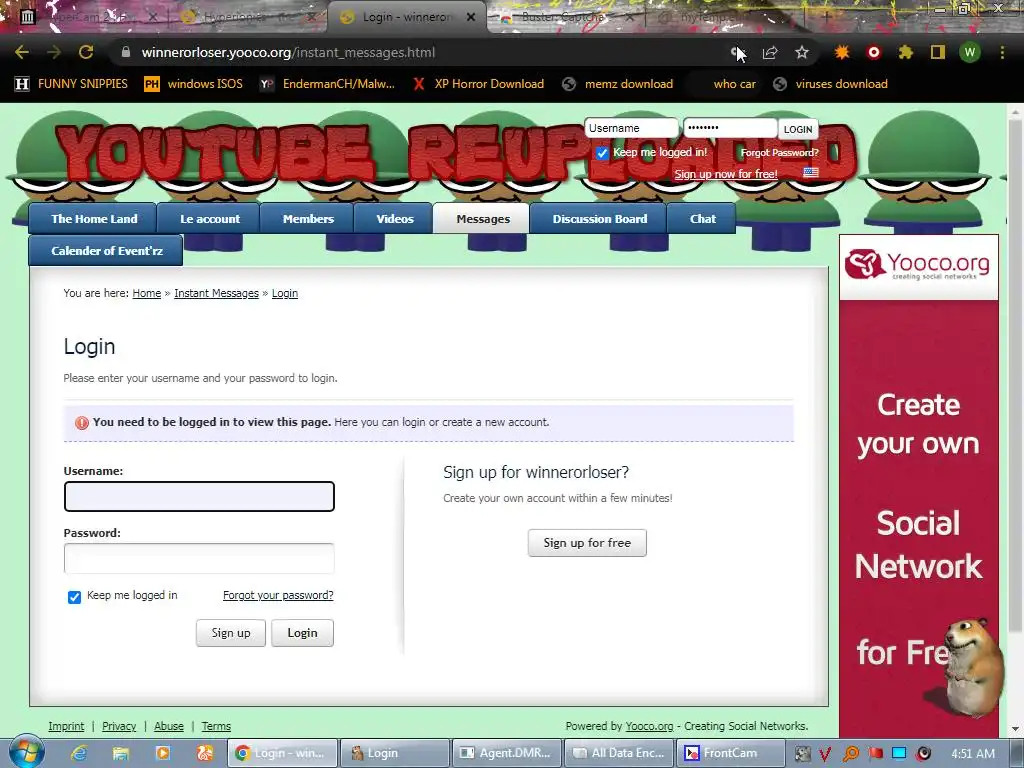1024x768 pixels.
Task: Click the Sign up for free button
Action: coord(587,543)
